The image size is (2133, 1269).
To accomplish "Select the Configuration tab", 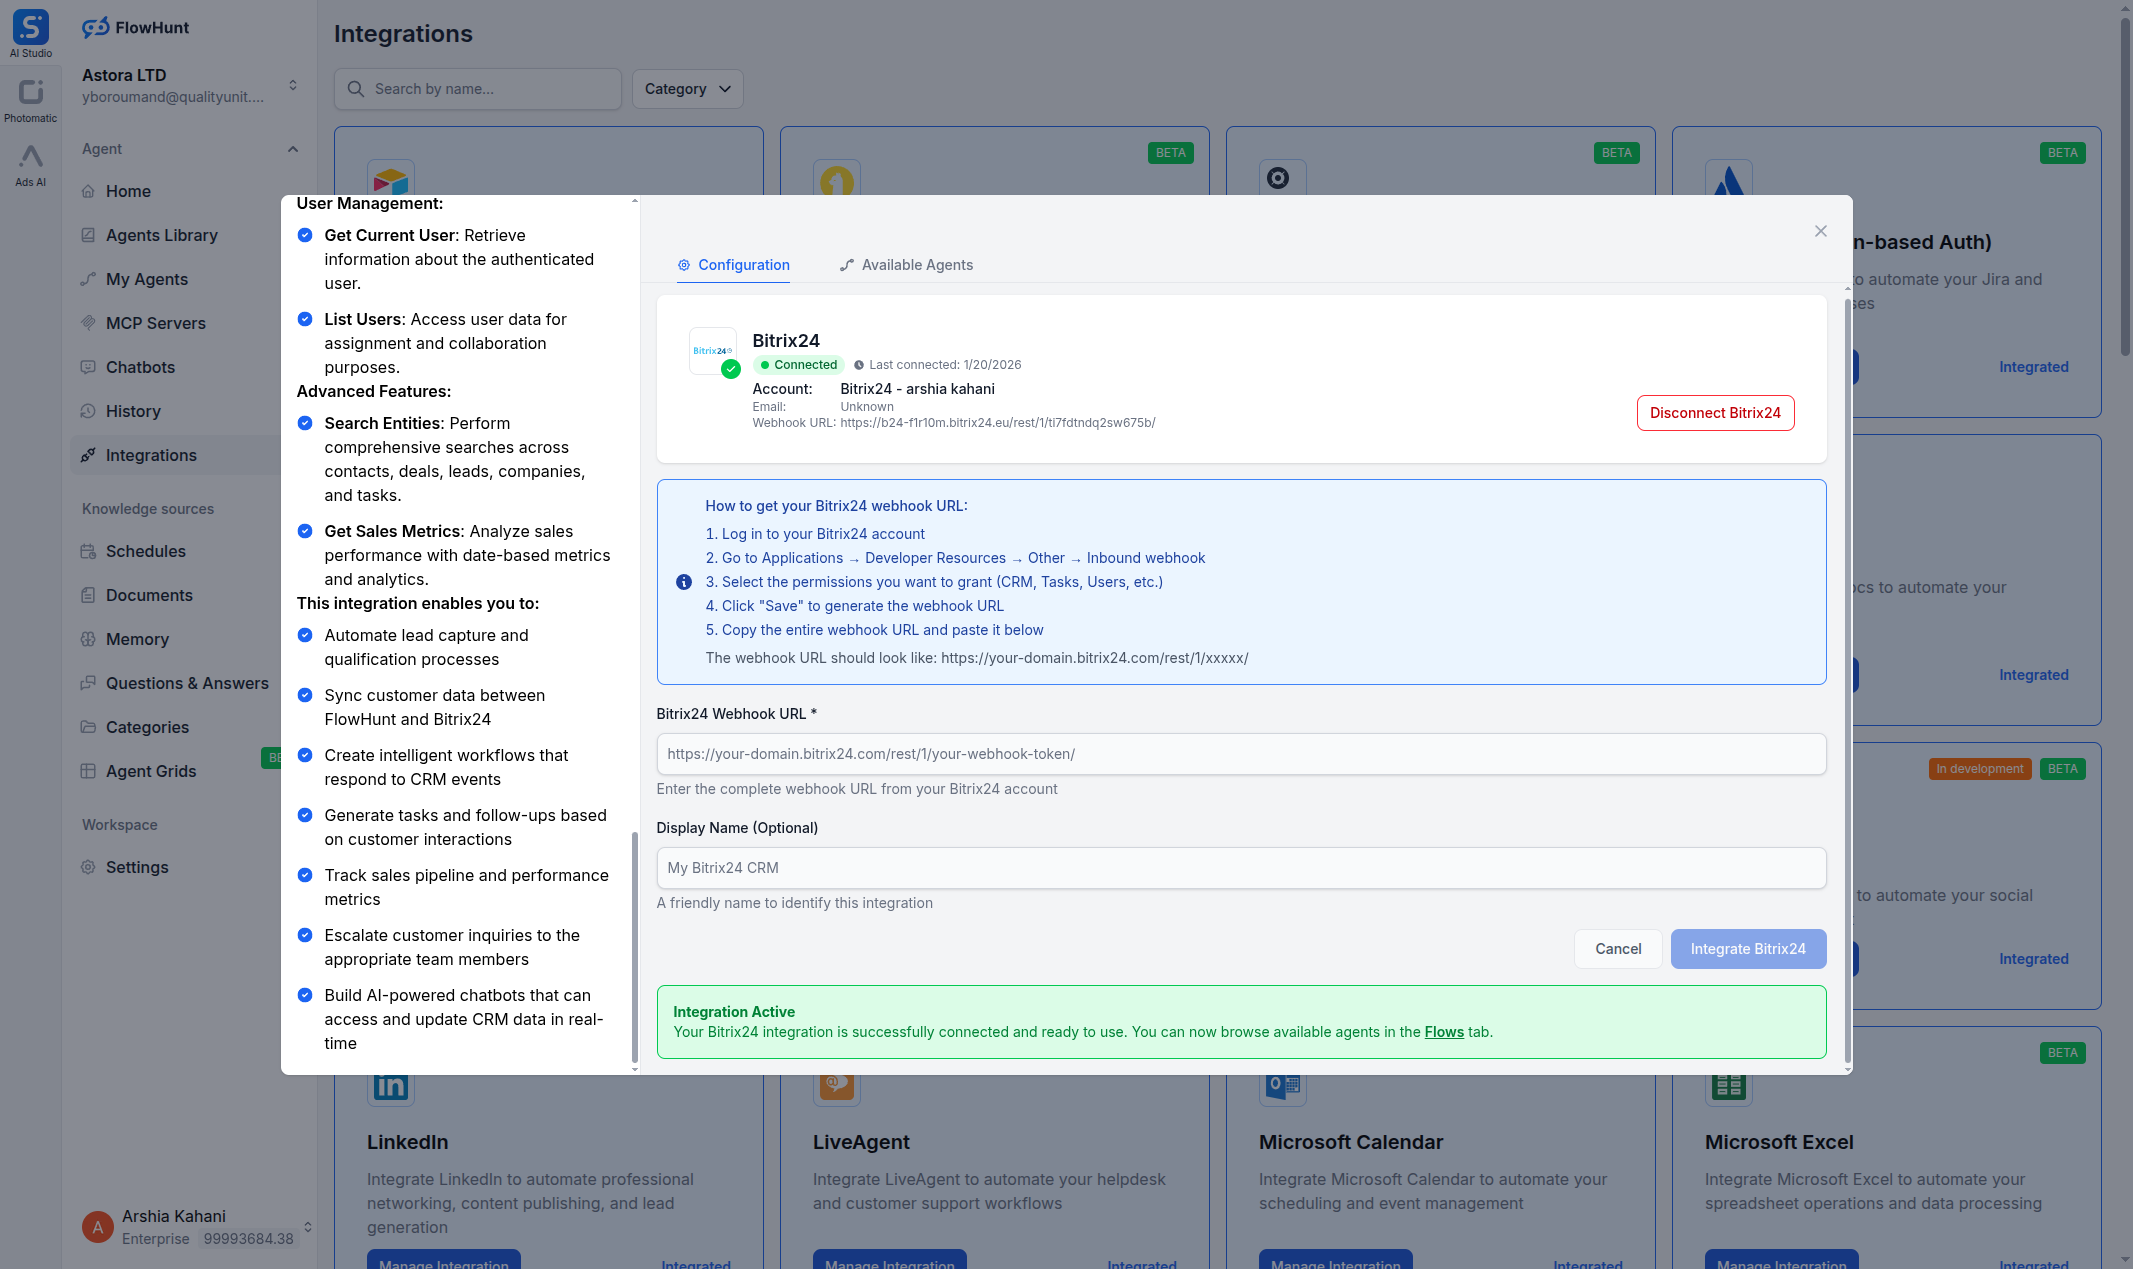I will [x=733, y=265].
